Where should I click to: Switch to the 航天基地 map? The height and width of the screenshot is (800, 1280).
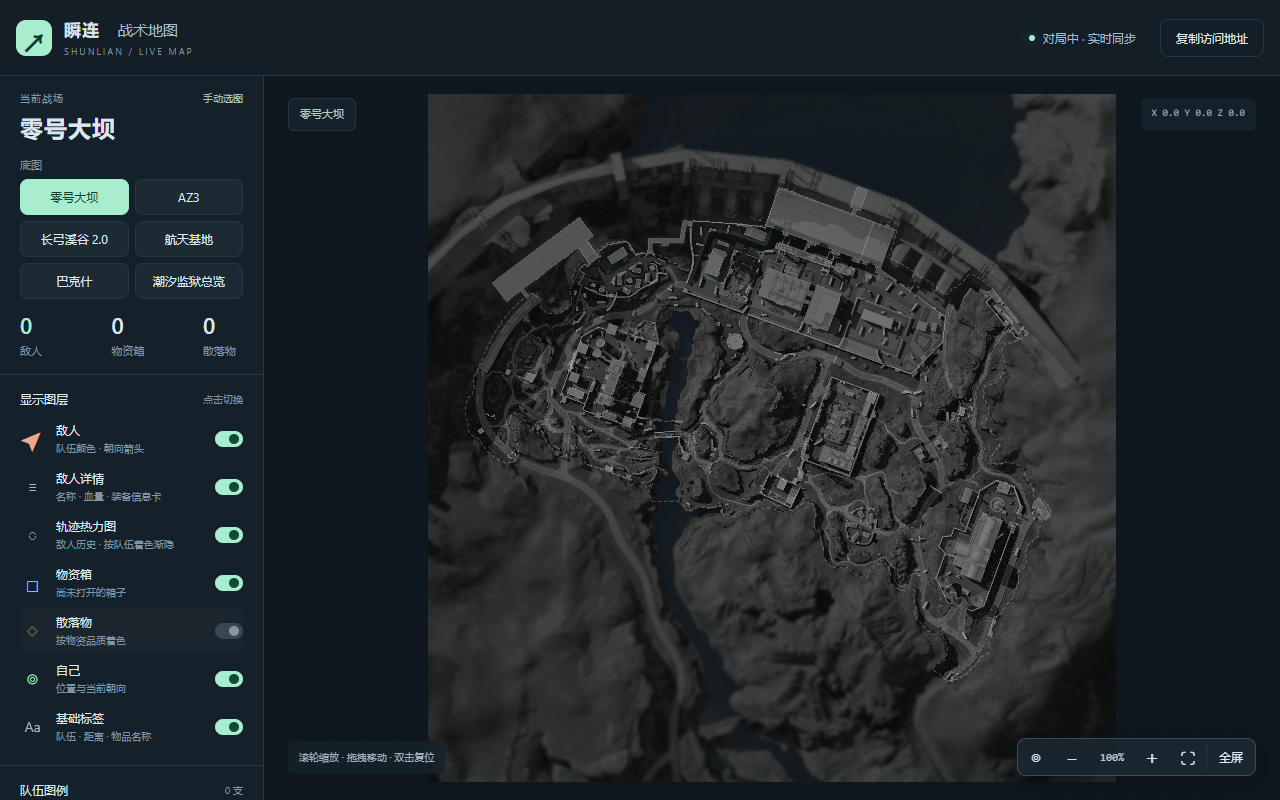click(x=189, y=239)
